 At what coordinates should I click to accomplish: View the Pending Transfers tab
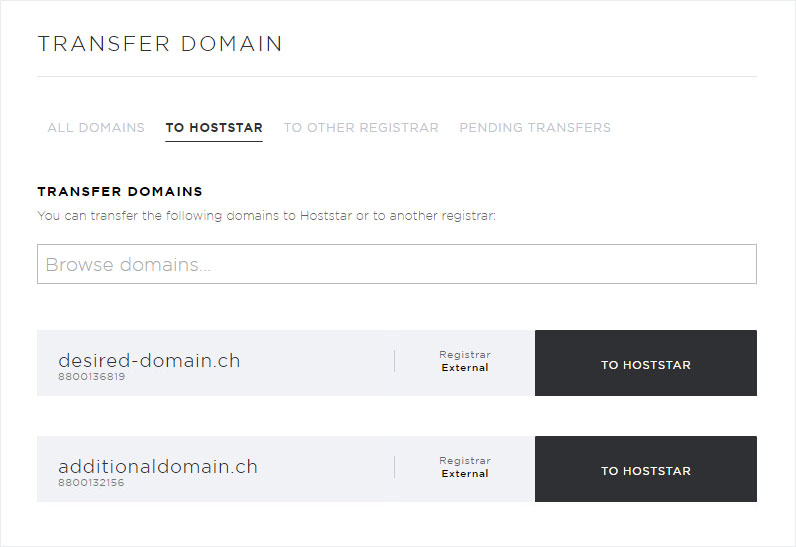click(535, 127)
